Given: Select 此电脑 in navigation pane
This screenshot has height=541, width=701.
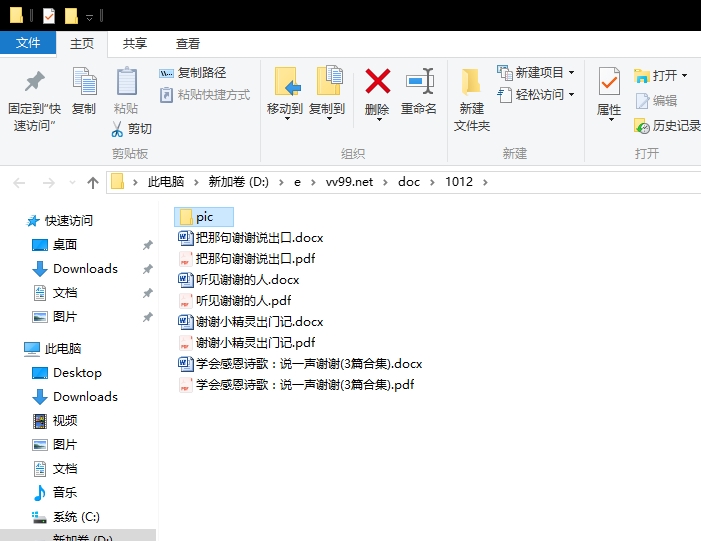Looking at the screenshot, I should pyautogui.click(x=53, y=348).
